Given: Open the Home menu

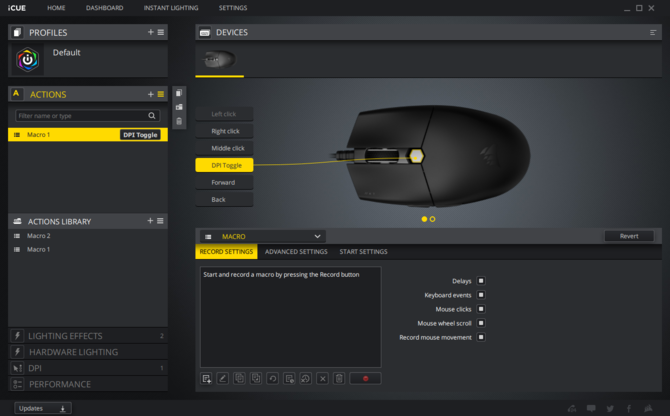Looking at the screenshot, I should [x=56, y=8].
